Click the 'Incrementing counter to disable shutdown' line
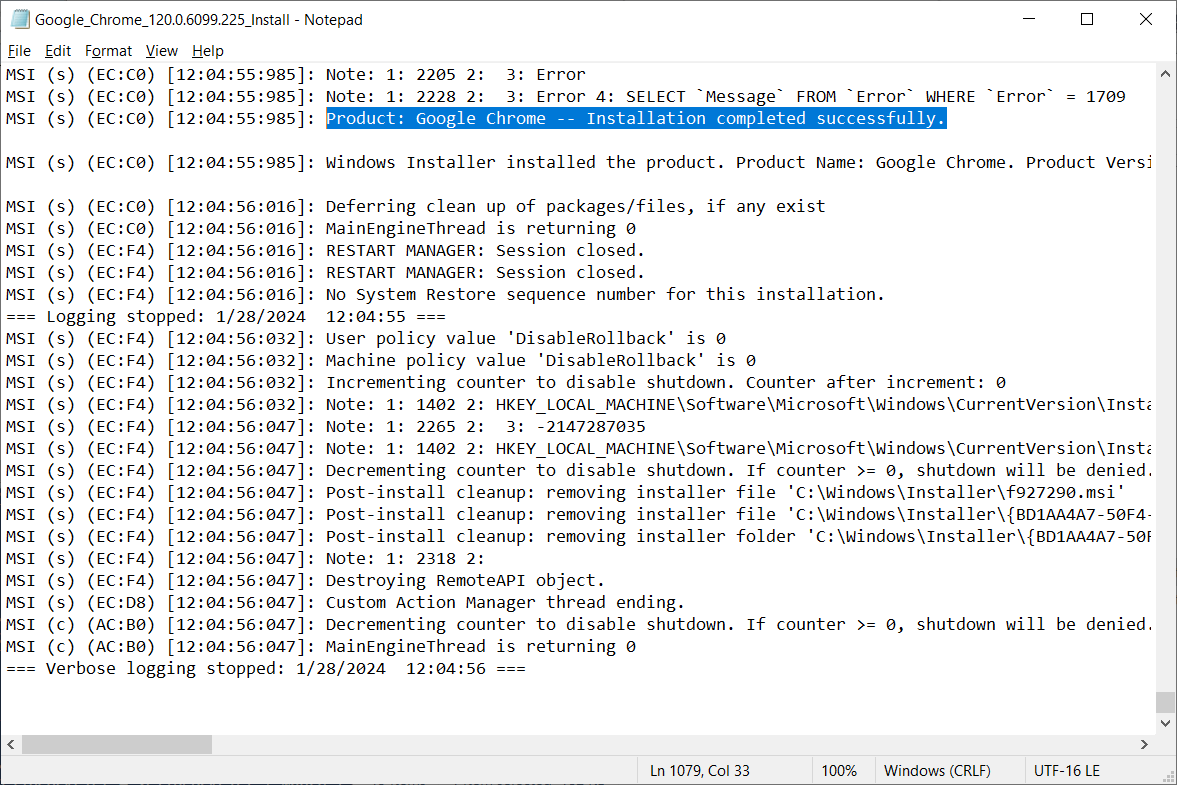 click(505, 383)
